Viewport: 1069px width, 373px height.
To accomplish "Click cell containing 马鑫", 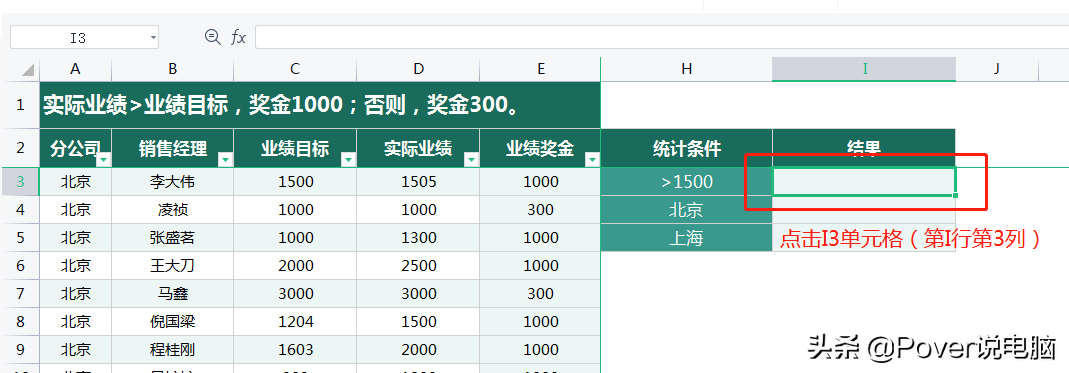I will pyautogui.click(x=172, y=294).
